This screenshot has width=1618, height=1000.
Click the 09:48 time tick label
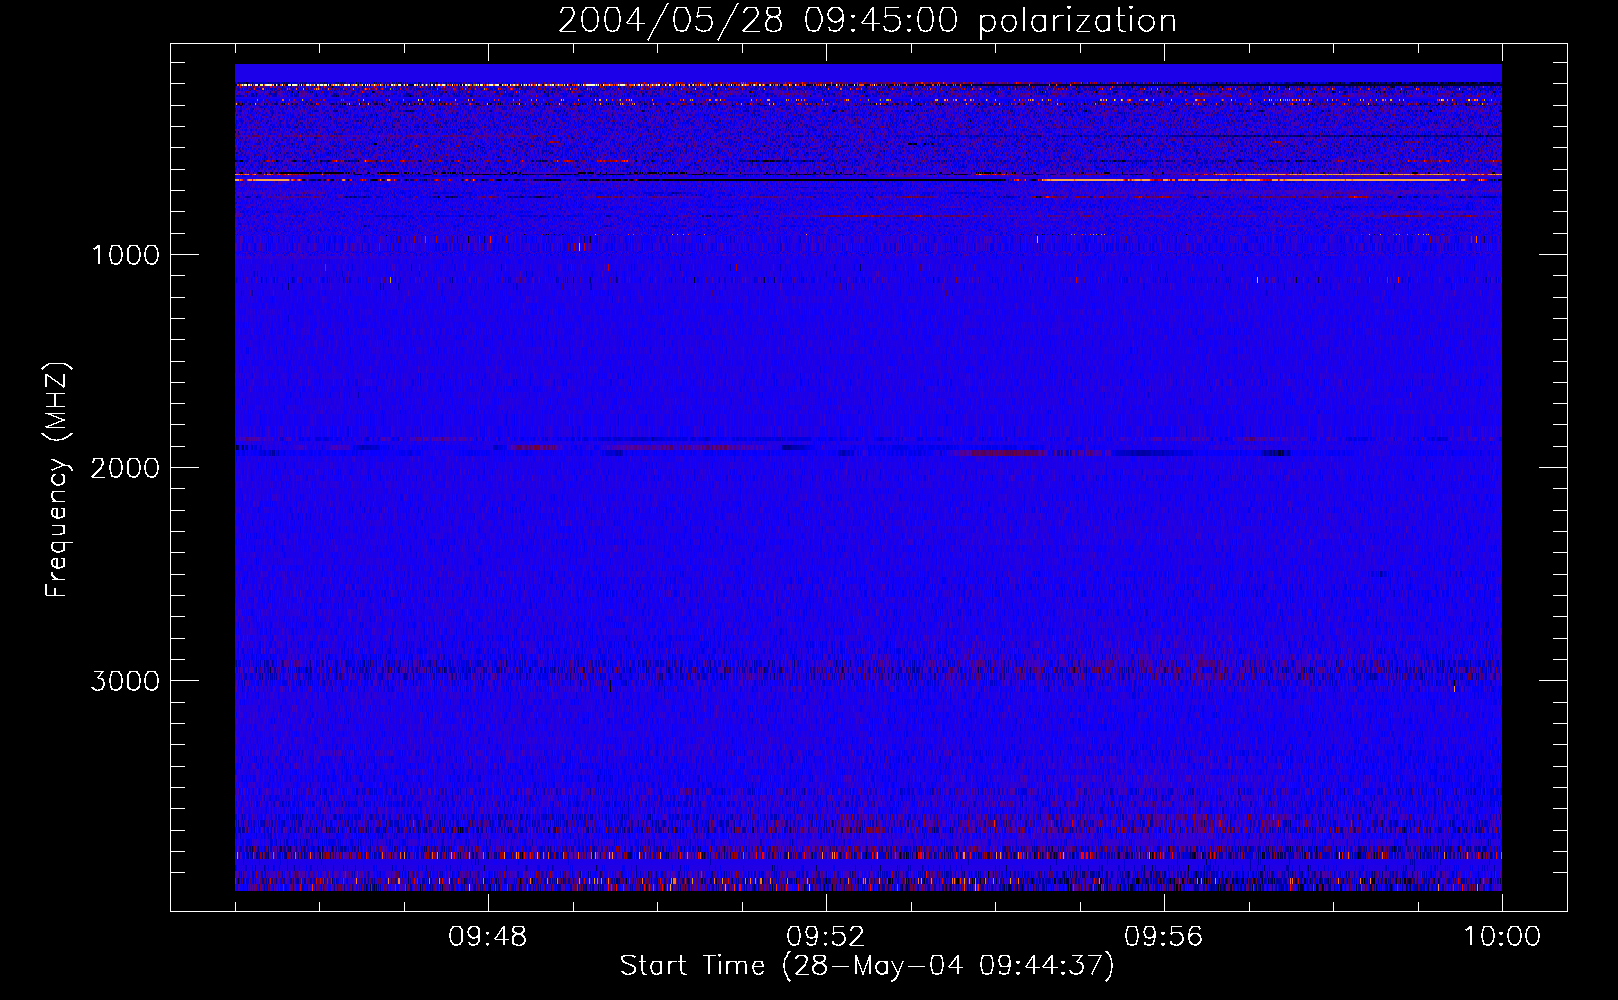[488, 937]
